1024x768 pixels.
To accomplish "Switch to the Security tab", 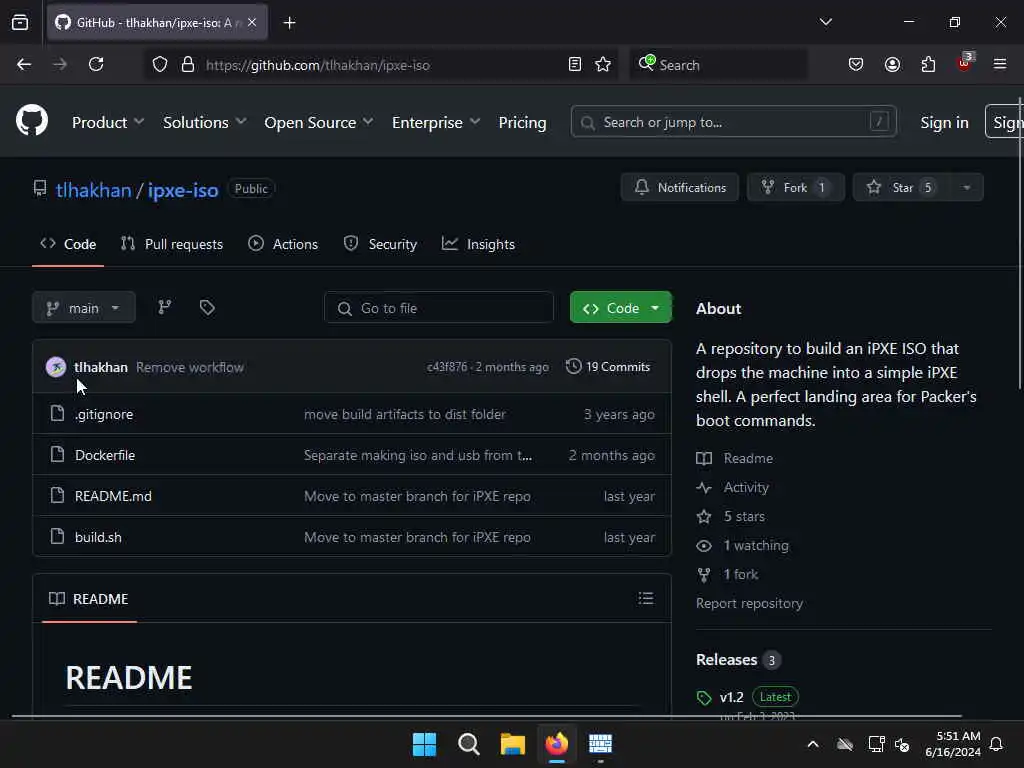I will [380, 244].
